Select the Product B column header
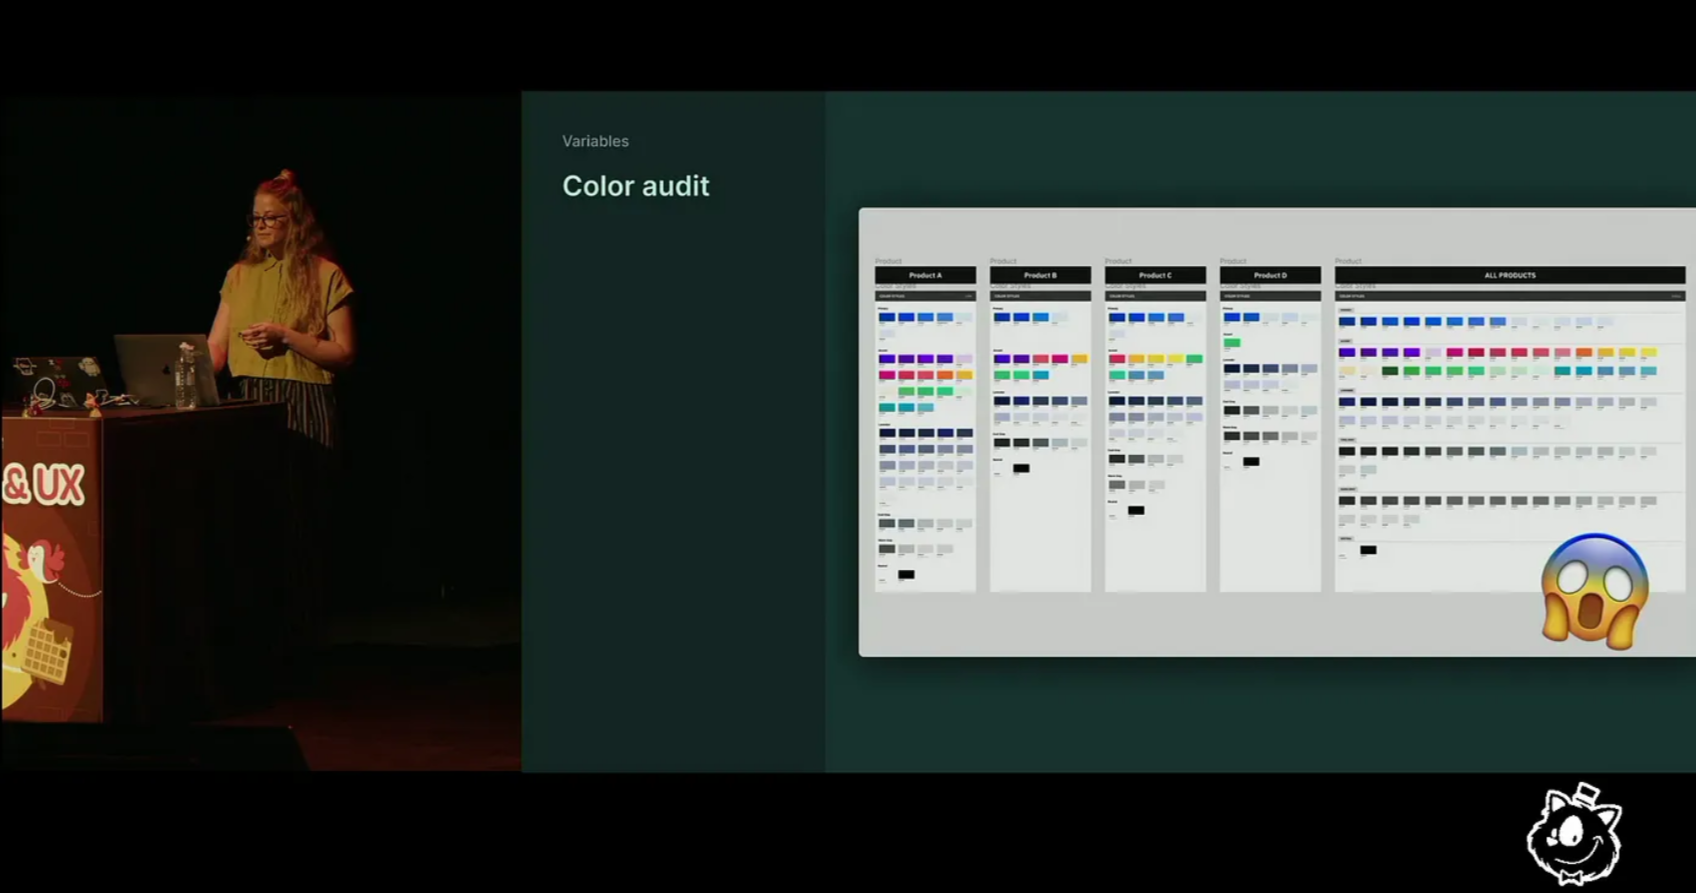This screenshot has width=1696, height=893. [1040, 275]
